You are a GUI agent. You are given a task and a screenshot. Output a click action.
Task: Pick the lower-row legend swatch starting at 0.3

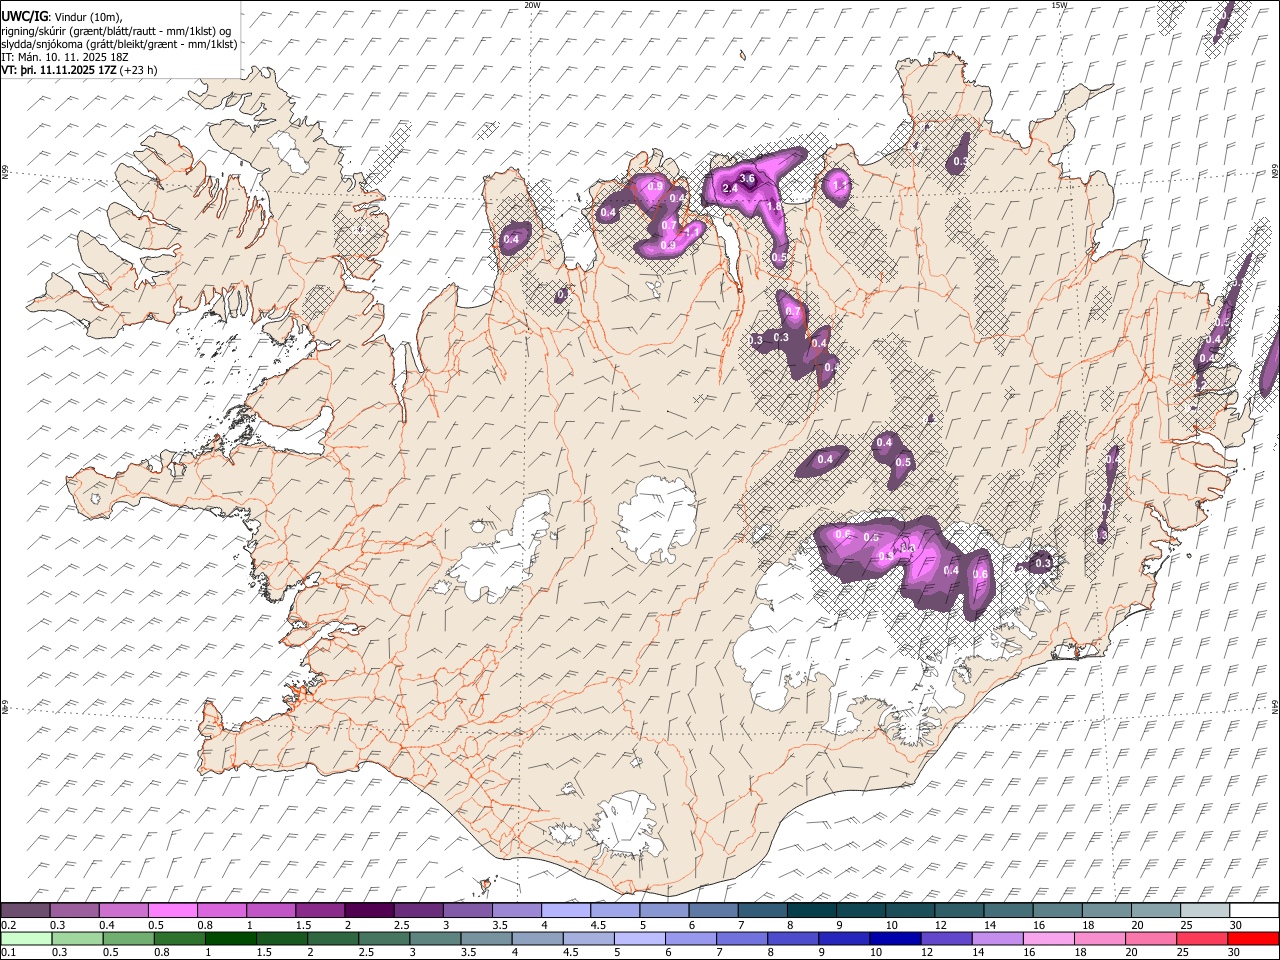click(77, 938)
